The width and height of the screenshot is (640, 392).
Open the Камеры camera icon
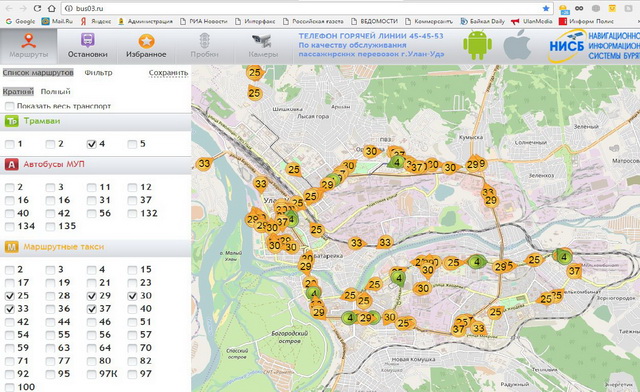[262, 40]
